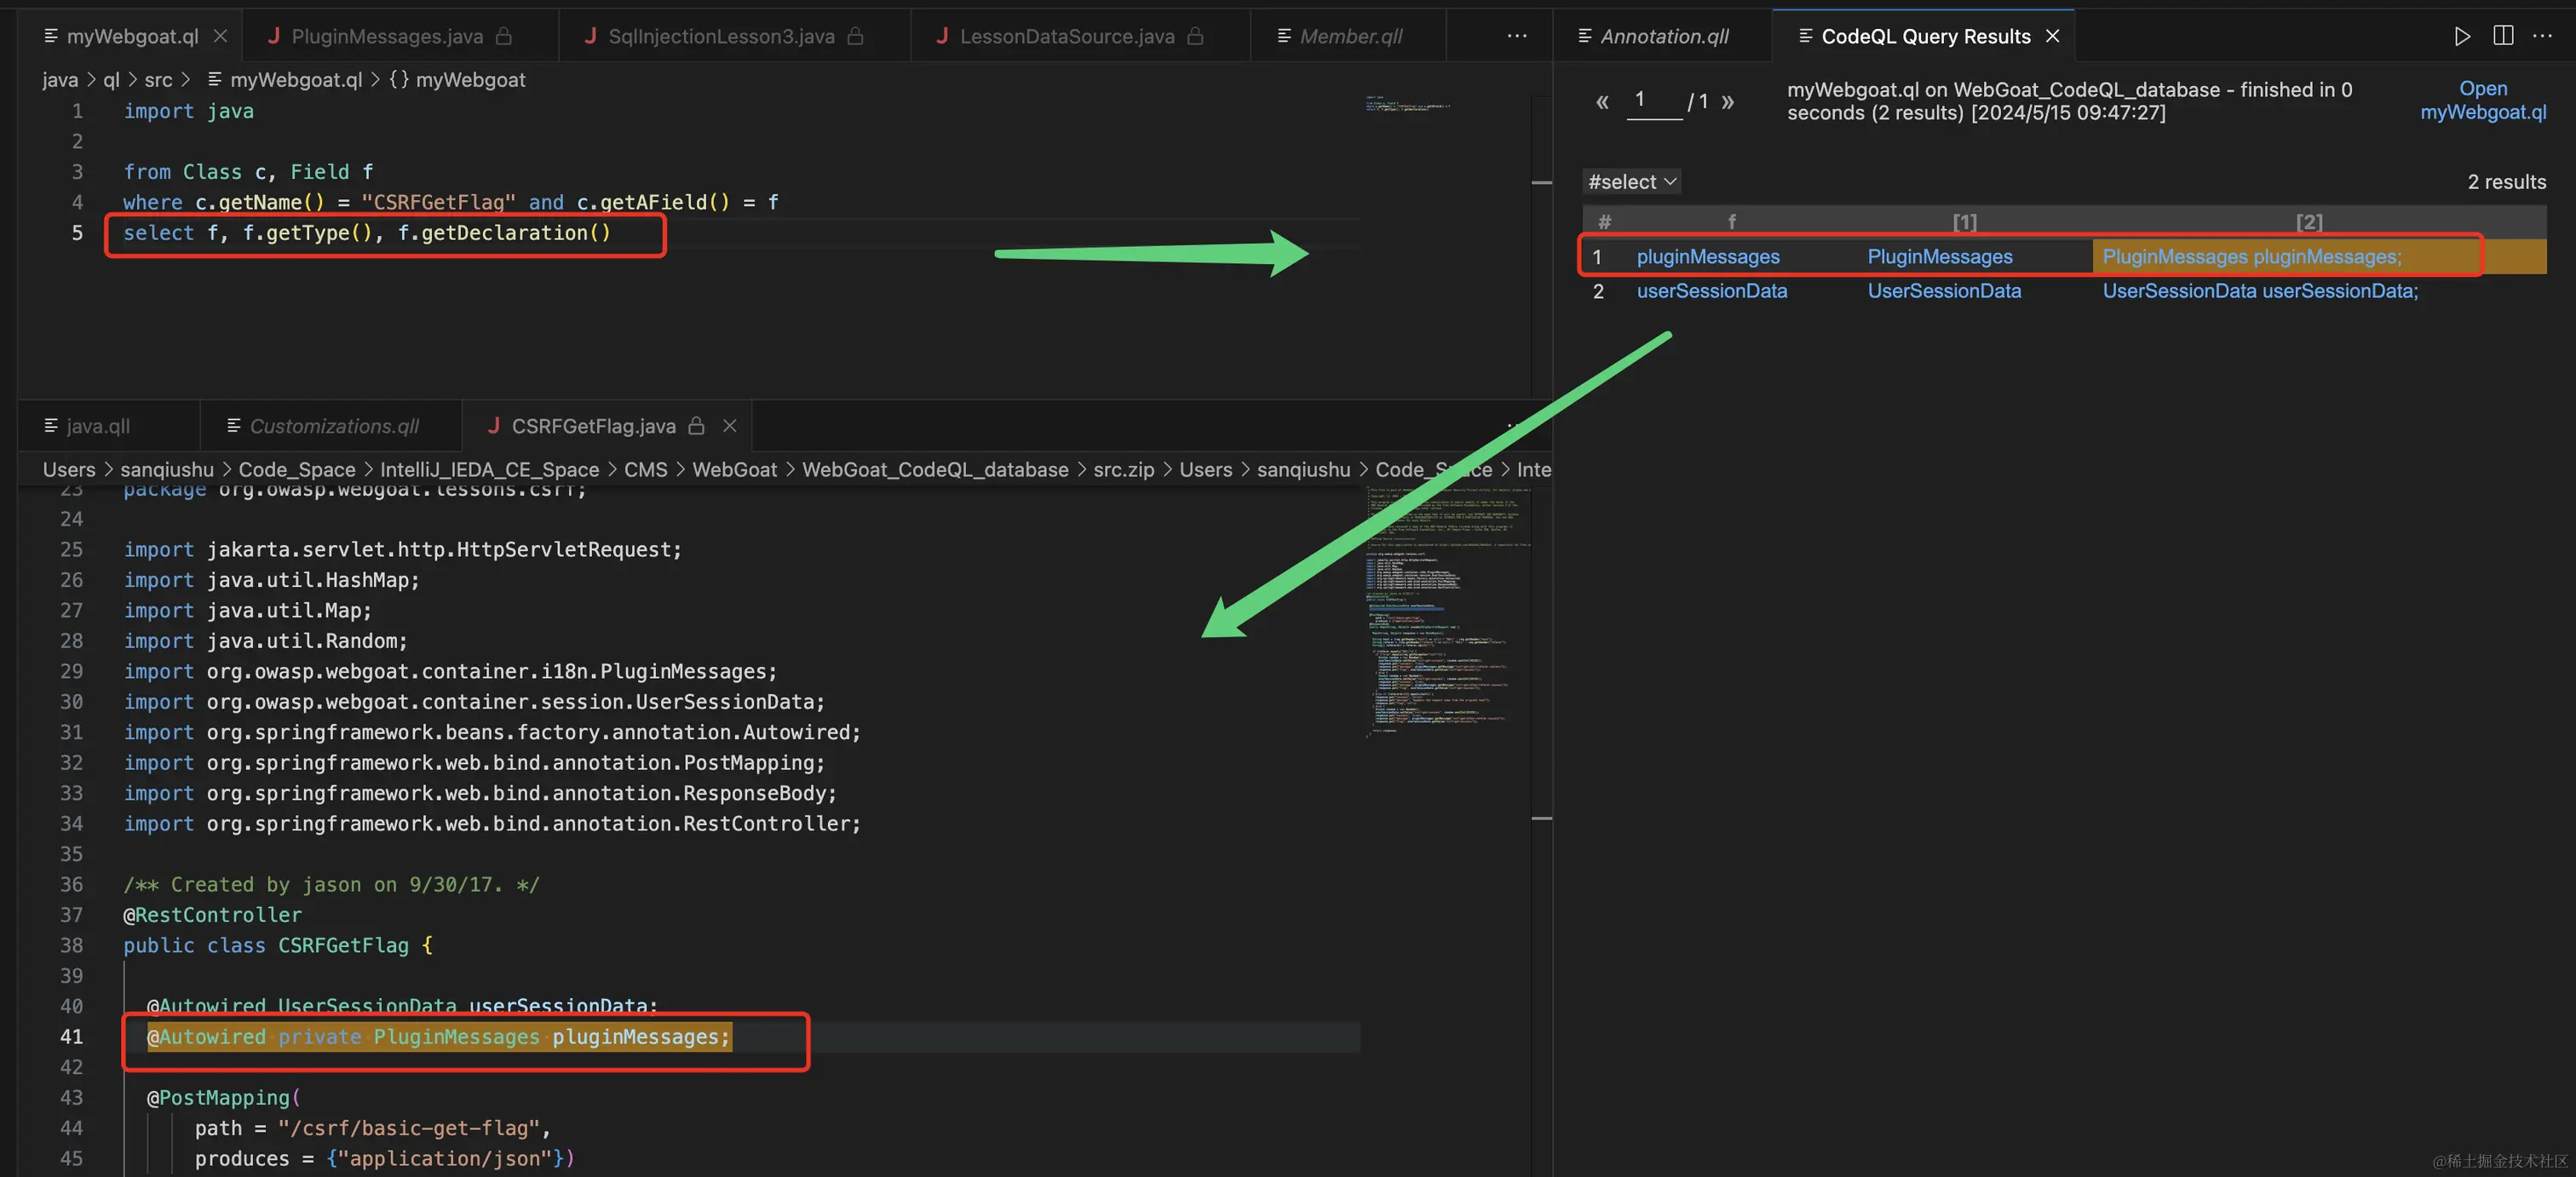Image resolution: width=2576 pixels, height=1177 pixels.
Task: Click the src.zip breadcrumb segment
Action: coord(1123,470)
